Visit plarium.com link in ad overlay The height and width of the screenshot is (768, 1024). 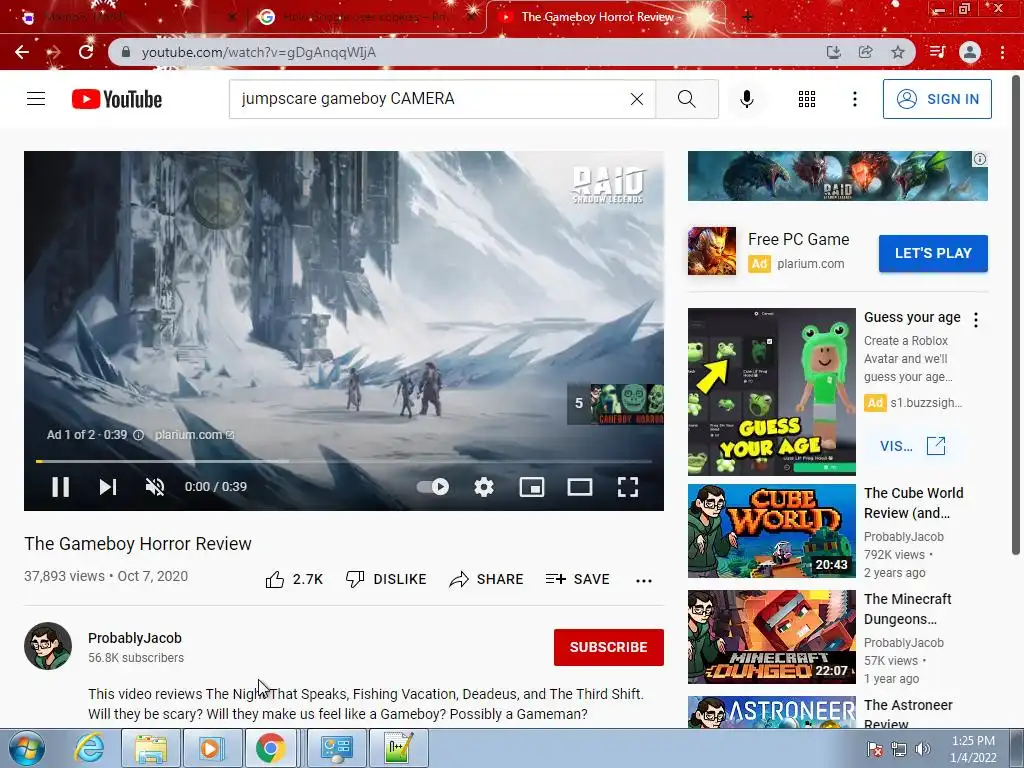tap(194, 435)
